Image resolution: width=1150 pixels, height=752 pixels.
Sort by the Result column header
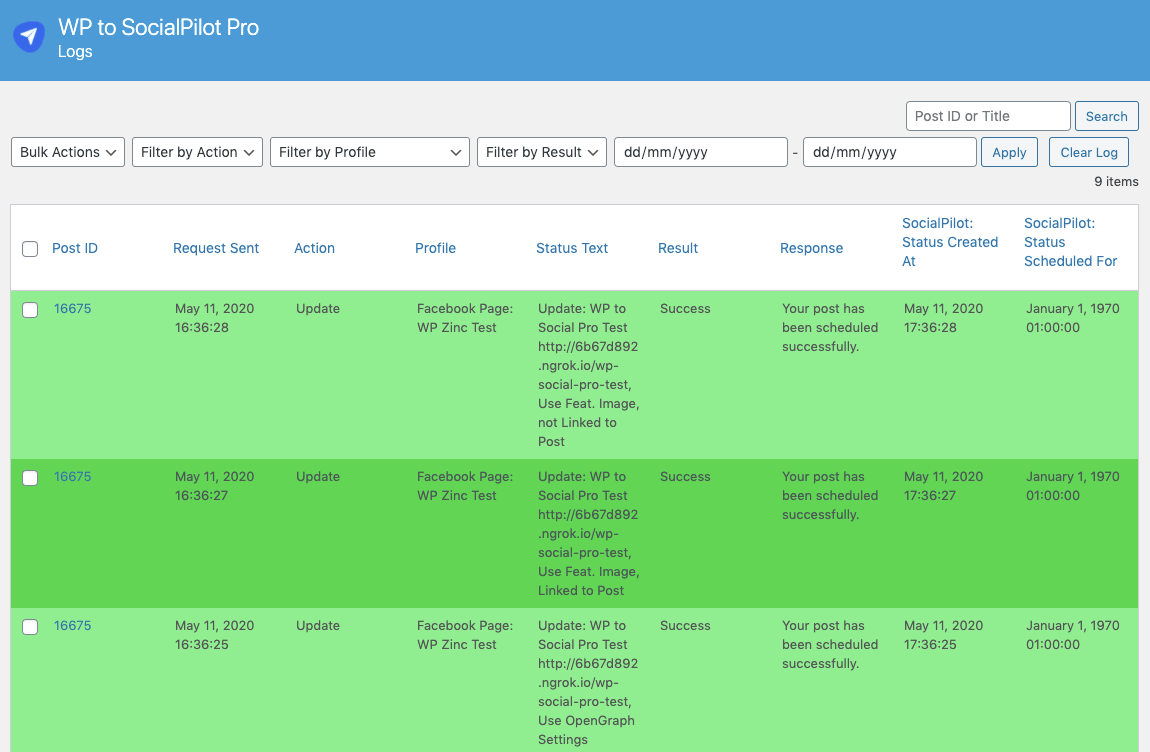[678, 248]
